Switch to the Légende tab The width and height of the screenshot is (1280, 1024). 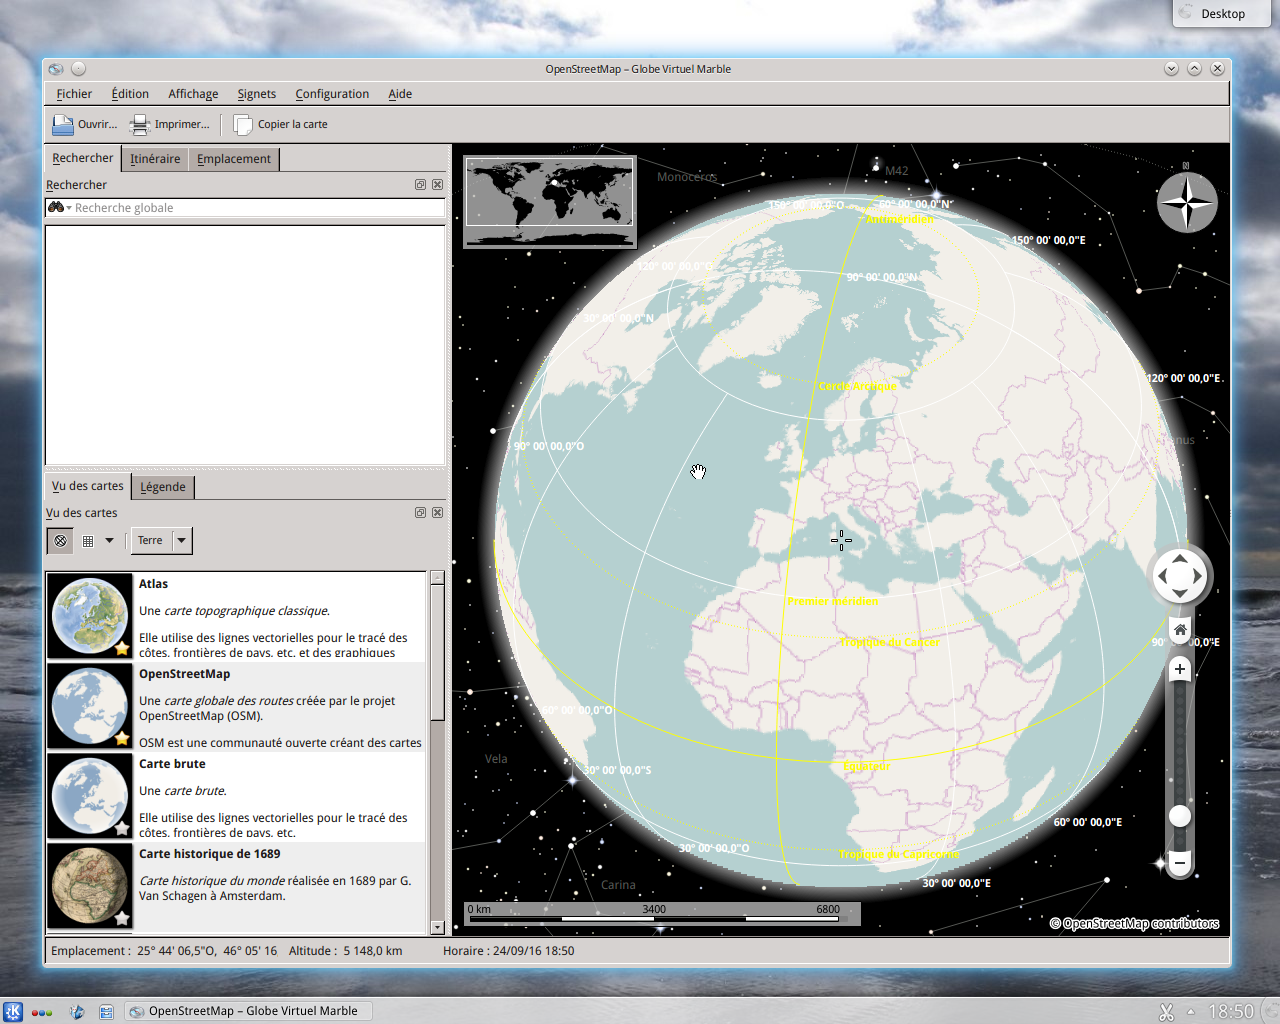163,487
